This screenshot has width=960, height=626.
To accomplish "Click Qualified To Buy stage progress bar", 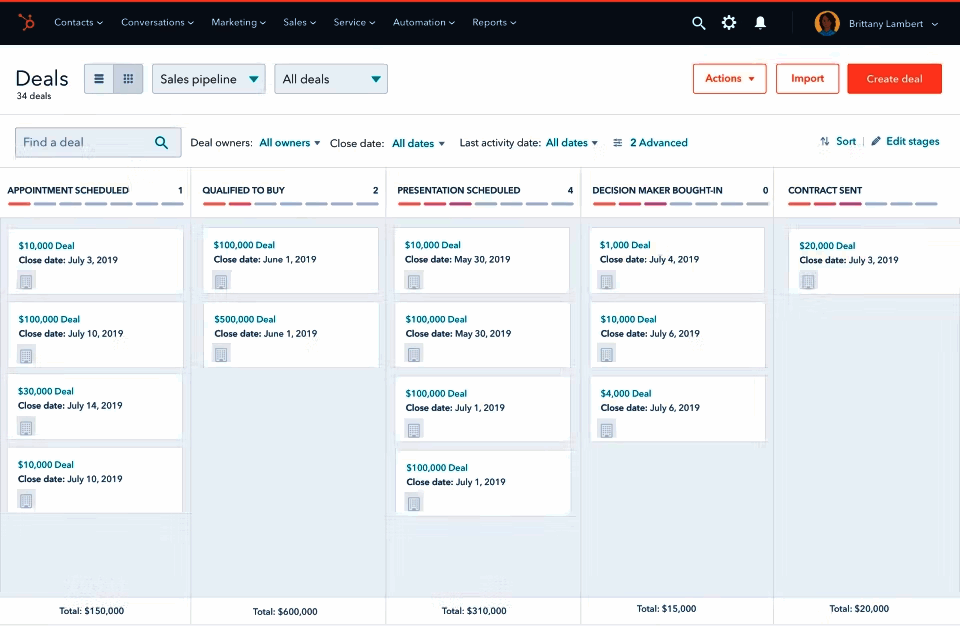I will coord(291,203).
